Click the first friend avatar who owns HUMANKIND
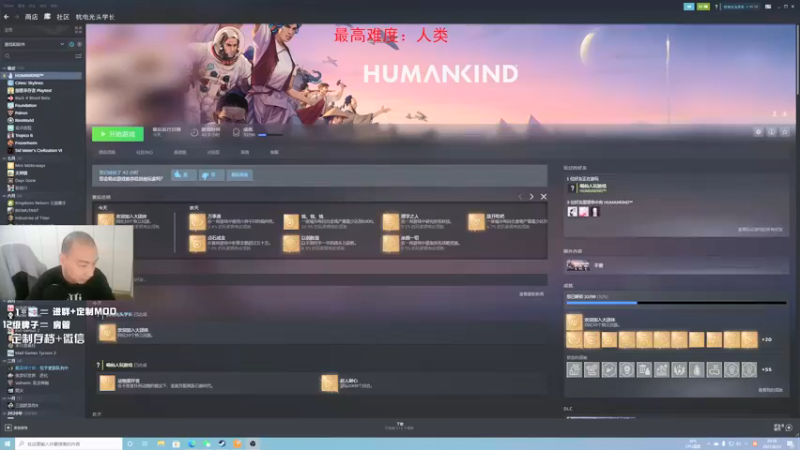 [x=572, y=212]
